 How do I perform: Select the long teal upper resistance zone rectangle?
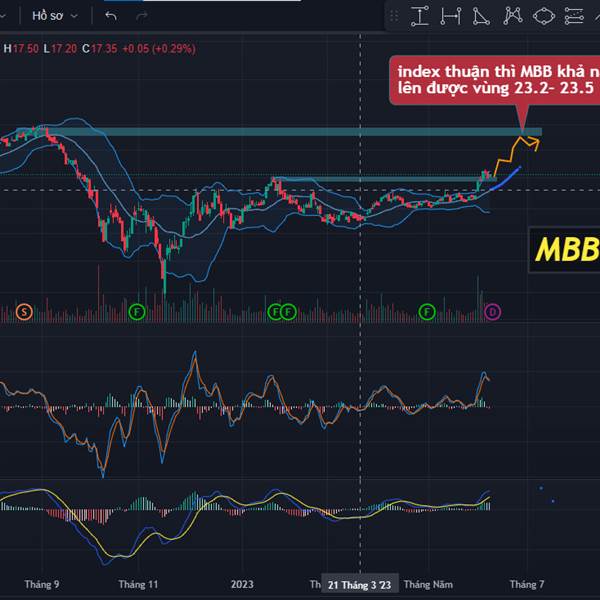pos(279,132)
